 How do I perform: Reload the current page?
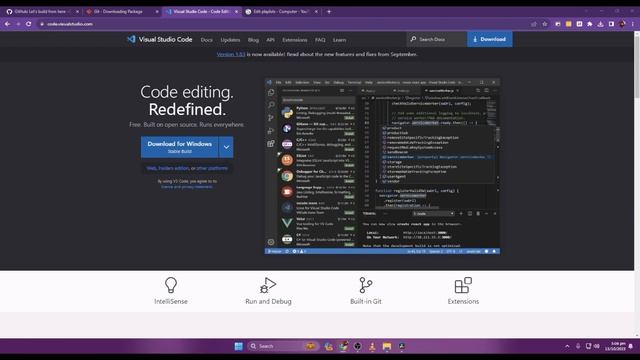click(x=29, y=24)
